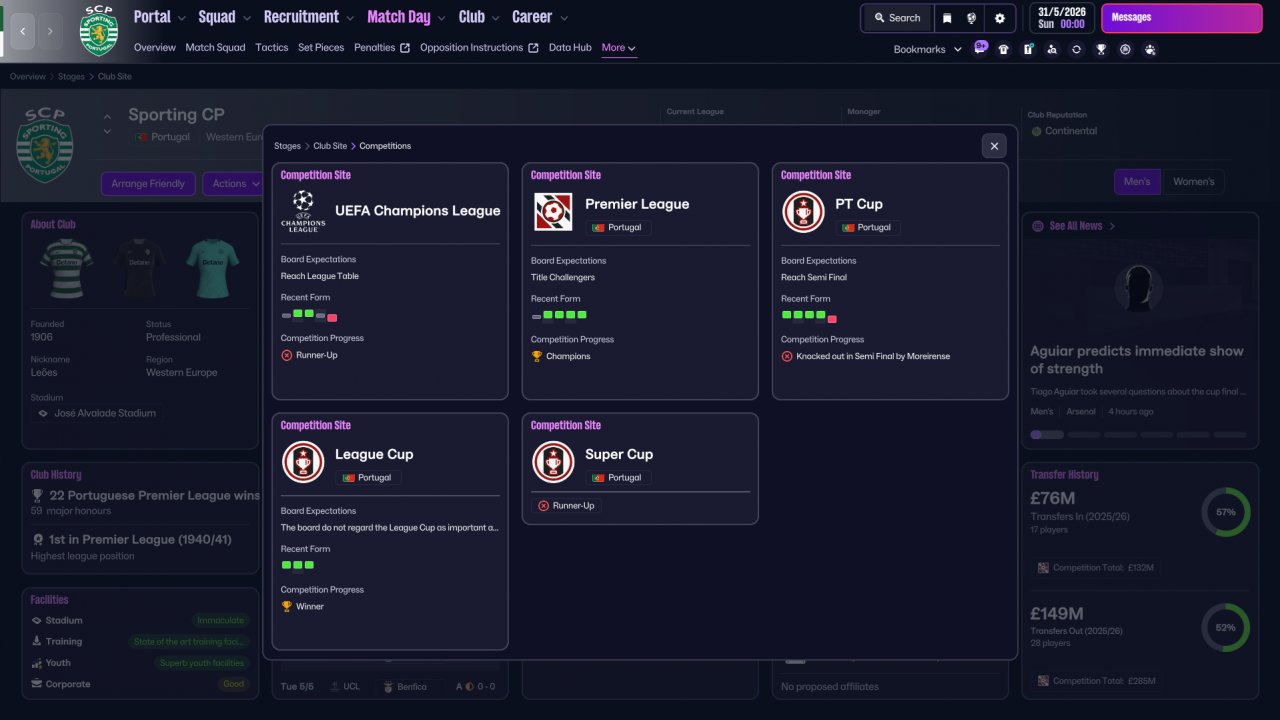
Task: Go forward using the right arrow button
Action: point(52,31)
